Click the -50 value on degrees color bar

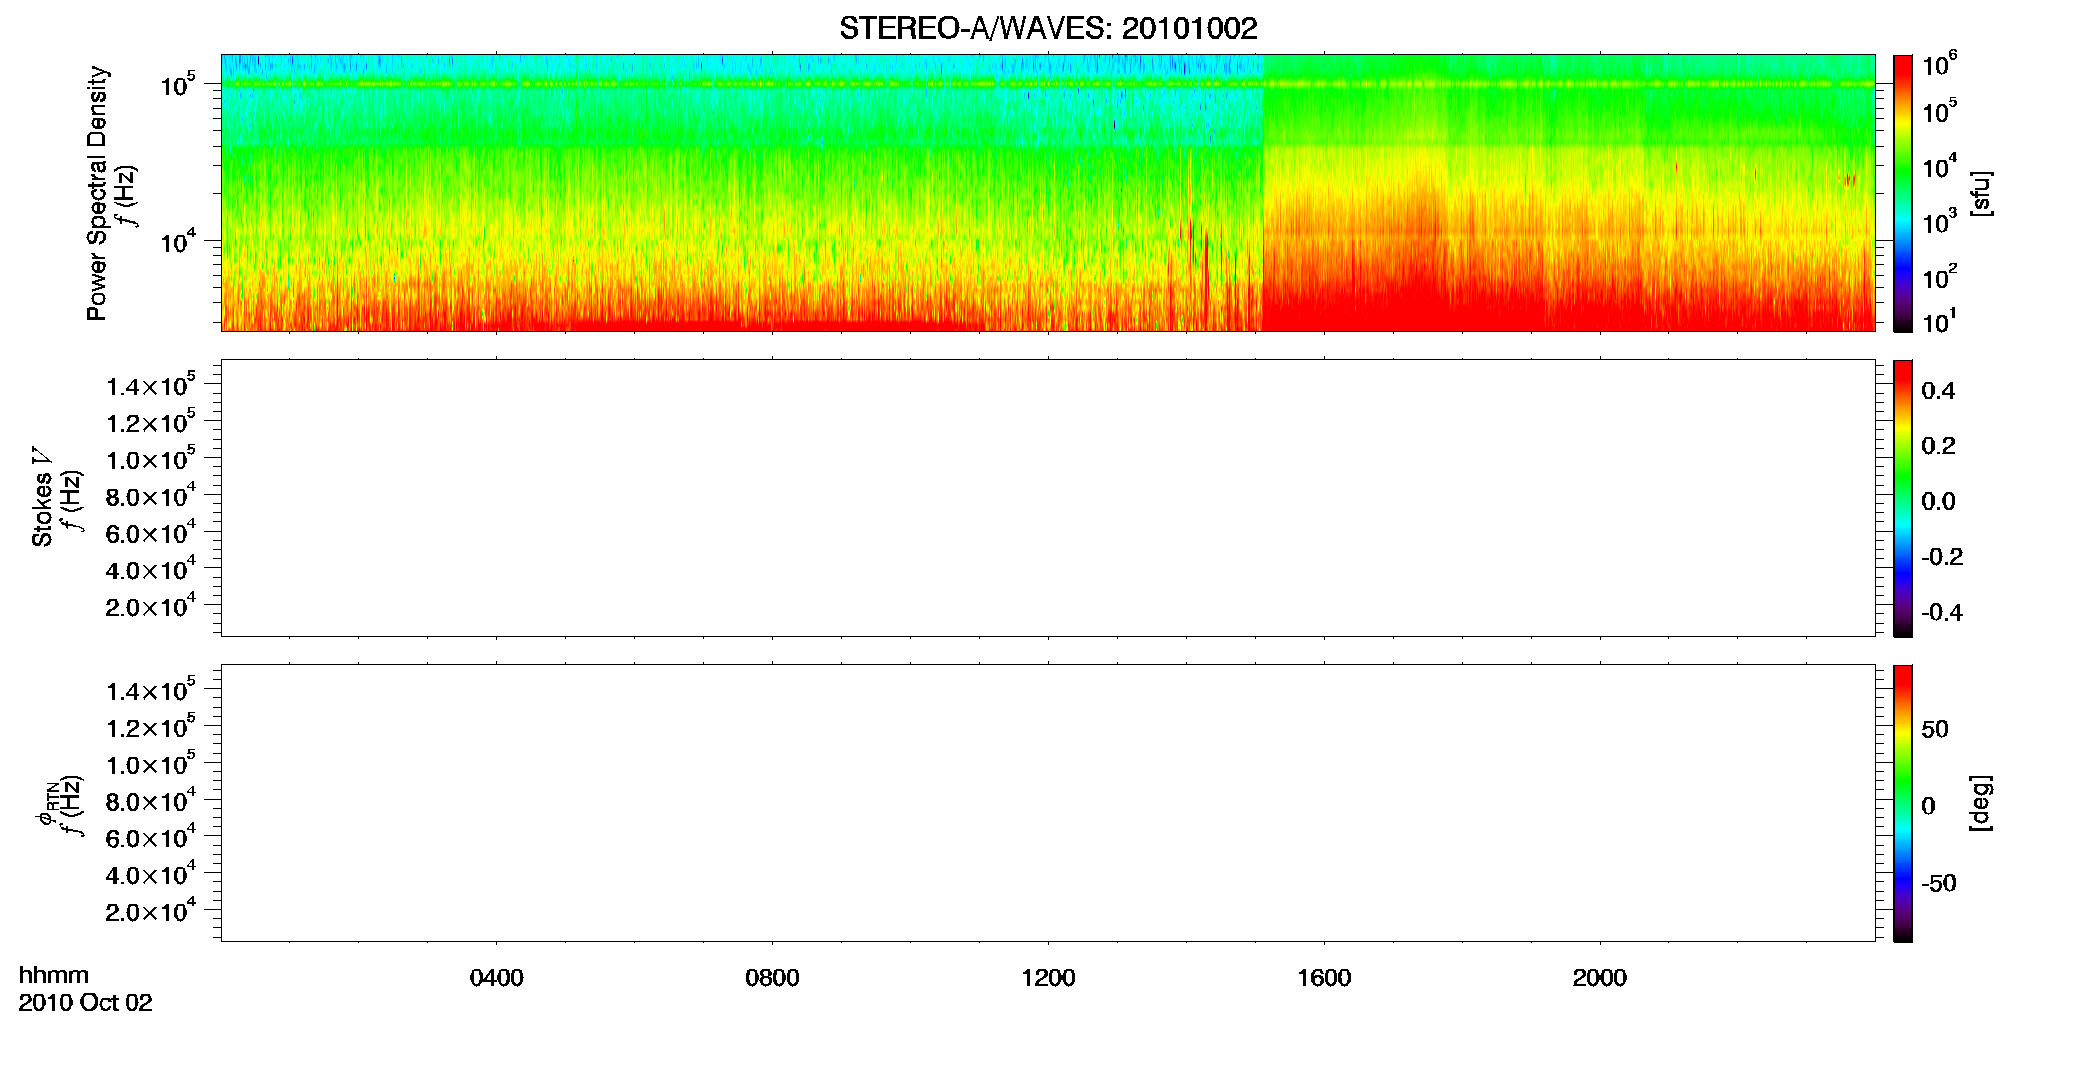click(1939, 883)
